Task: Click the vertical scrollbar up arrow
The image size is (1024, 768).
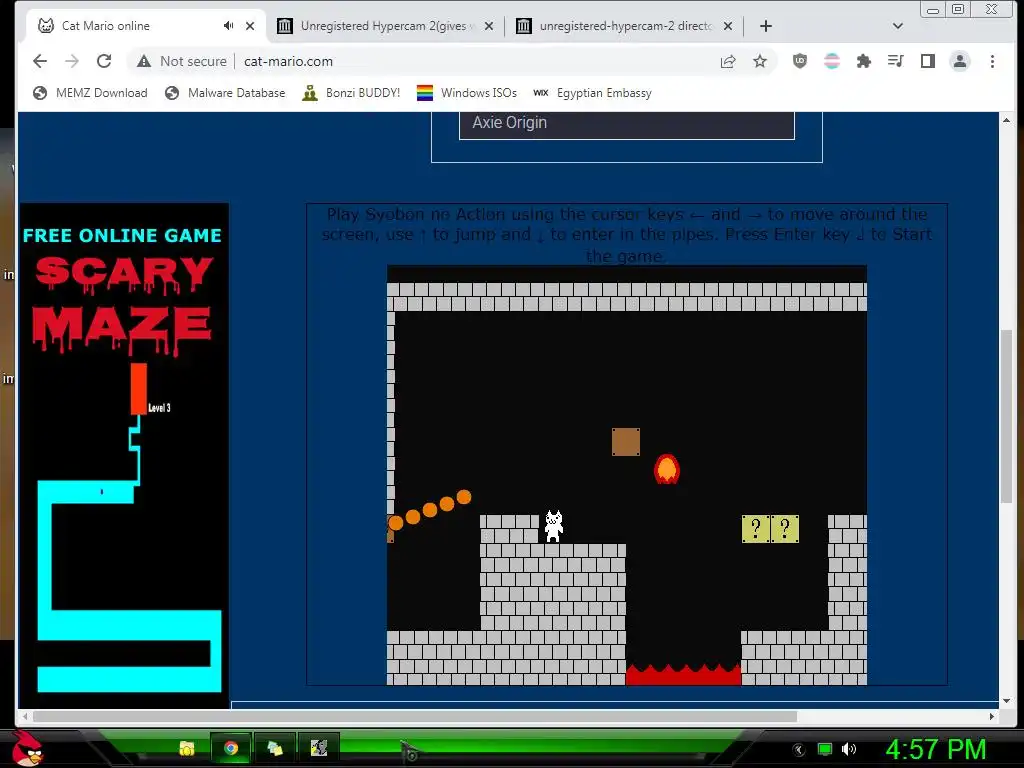Action: (1006, 120)
